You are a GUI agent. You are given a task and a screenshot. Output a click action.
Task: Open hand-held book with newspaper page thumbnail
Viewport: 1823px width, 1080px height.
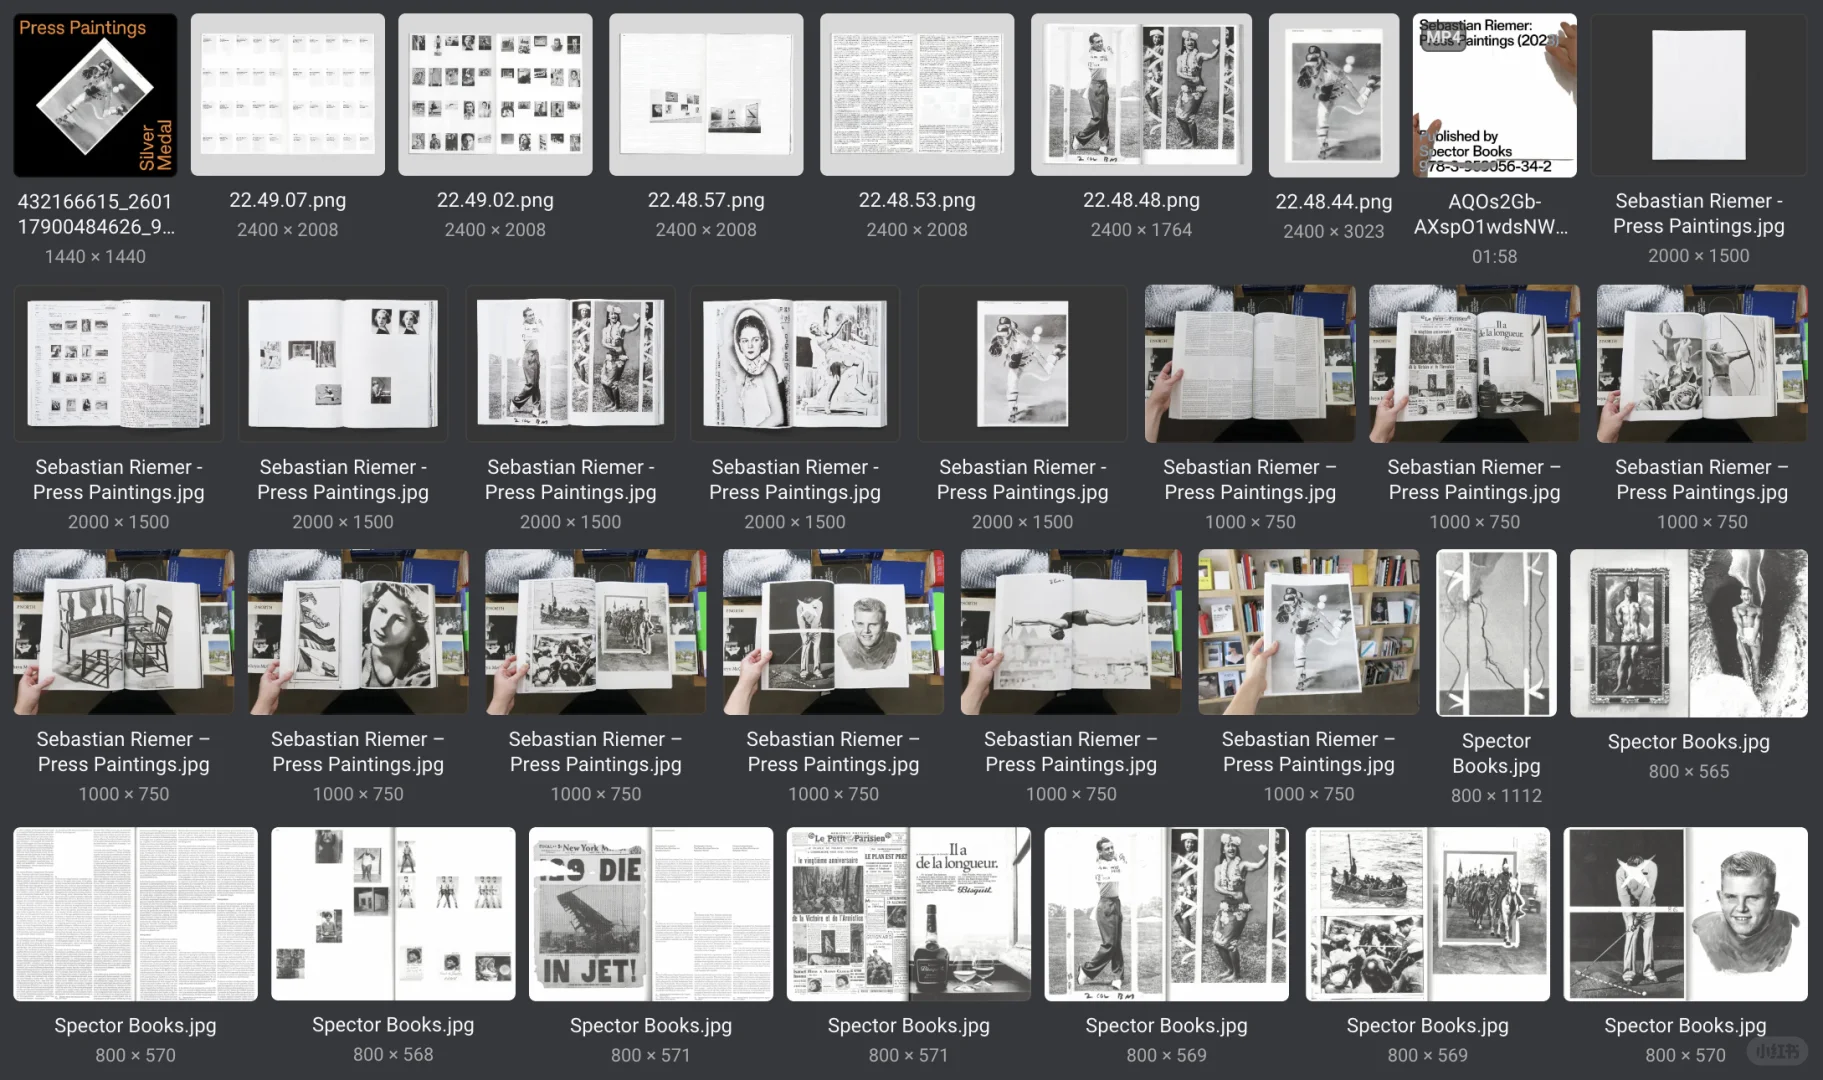tap(1474, 364)
